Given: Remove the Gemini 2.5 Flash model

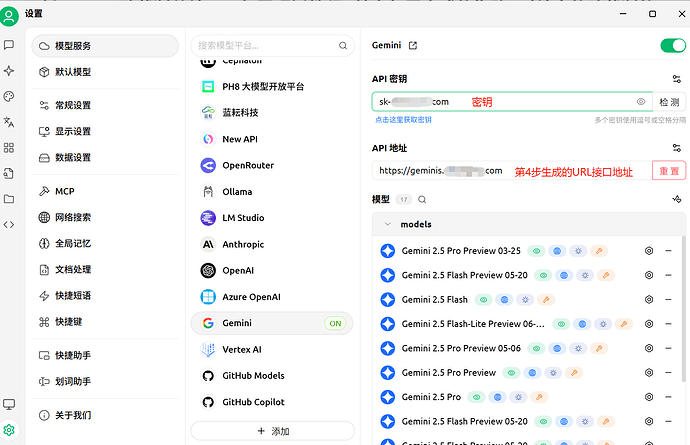Looking at the screenshot, I should coord(668,299).
